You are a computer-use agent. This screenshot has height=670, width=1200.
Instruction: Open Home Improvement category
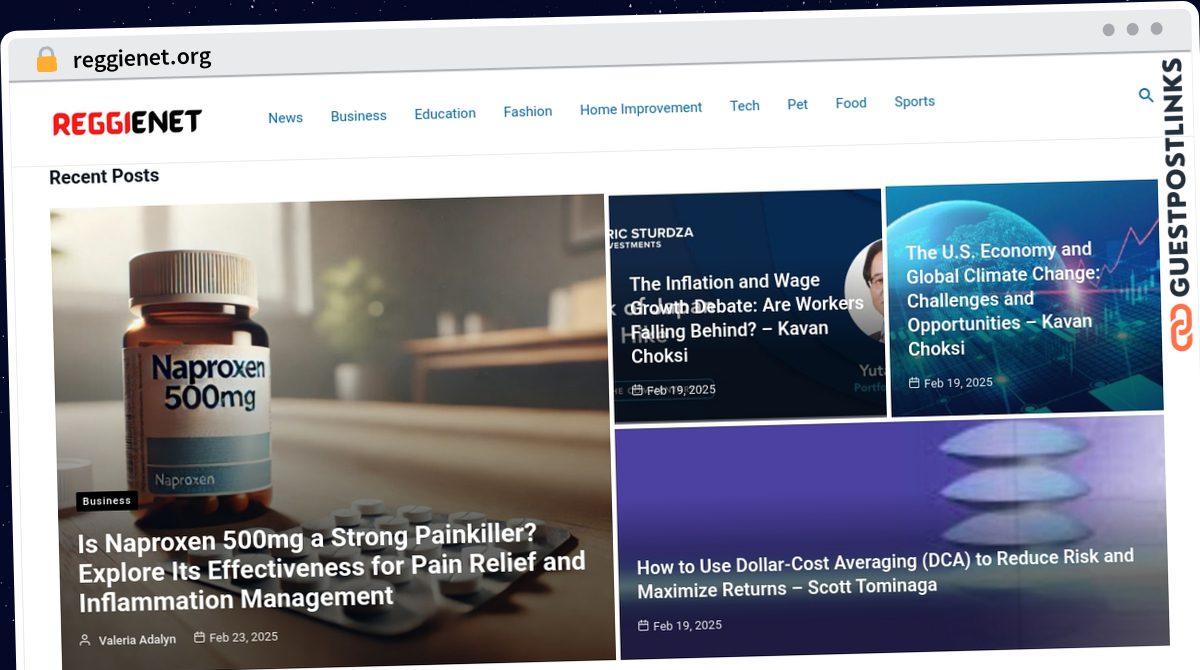tap(641, 108)
